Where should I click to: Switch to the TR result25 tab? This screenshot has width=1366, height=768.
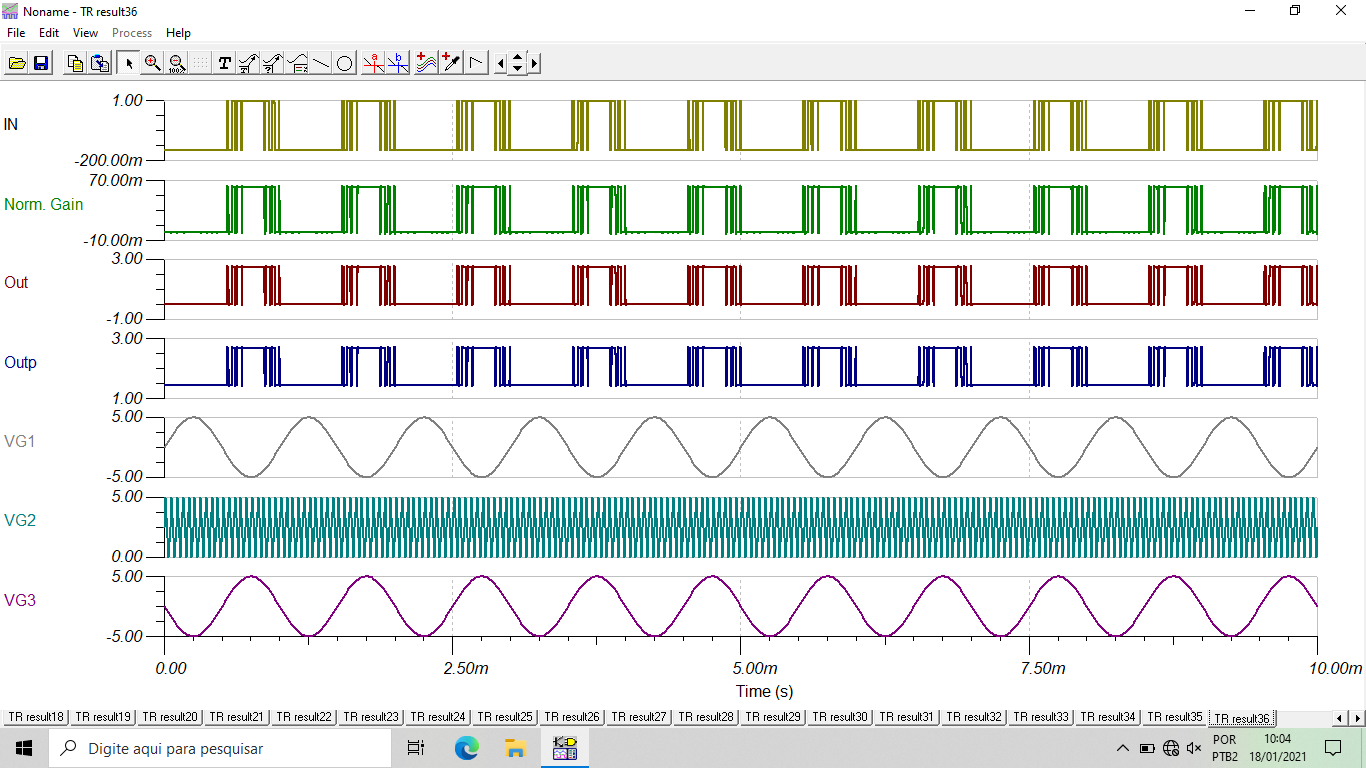(505, 717)
